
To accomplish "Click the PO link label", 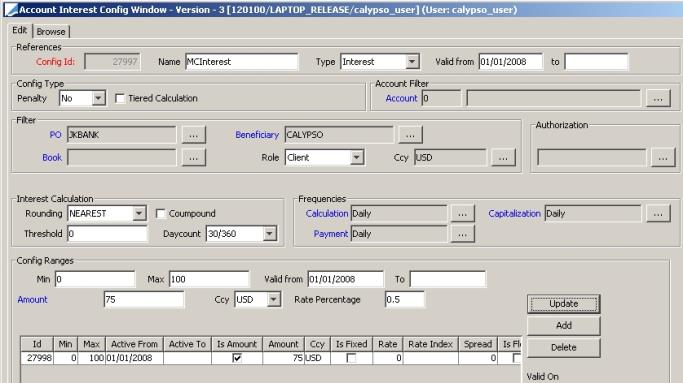I will coord(55,135).
